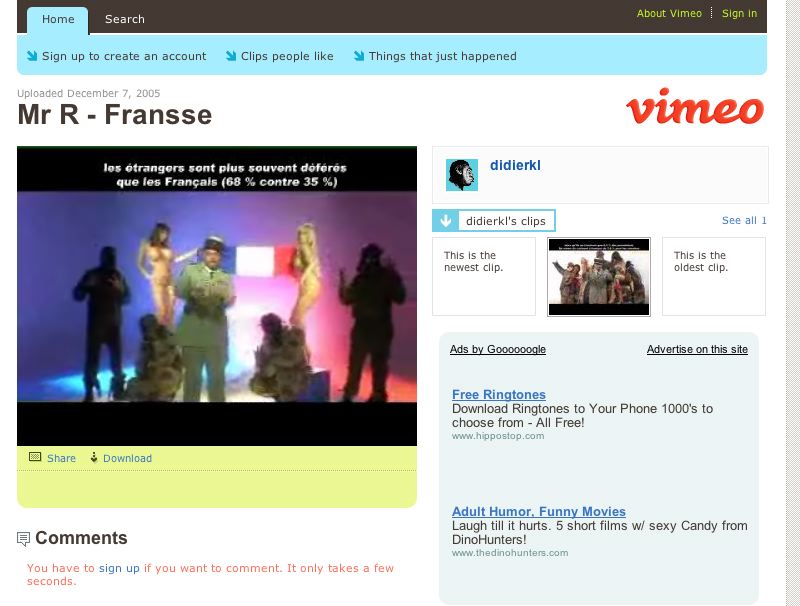Click arrow icon beside Things that just happened

click(359, 56)
